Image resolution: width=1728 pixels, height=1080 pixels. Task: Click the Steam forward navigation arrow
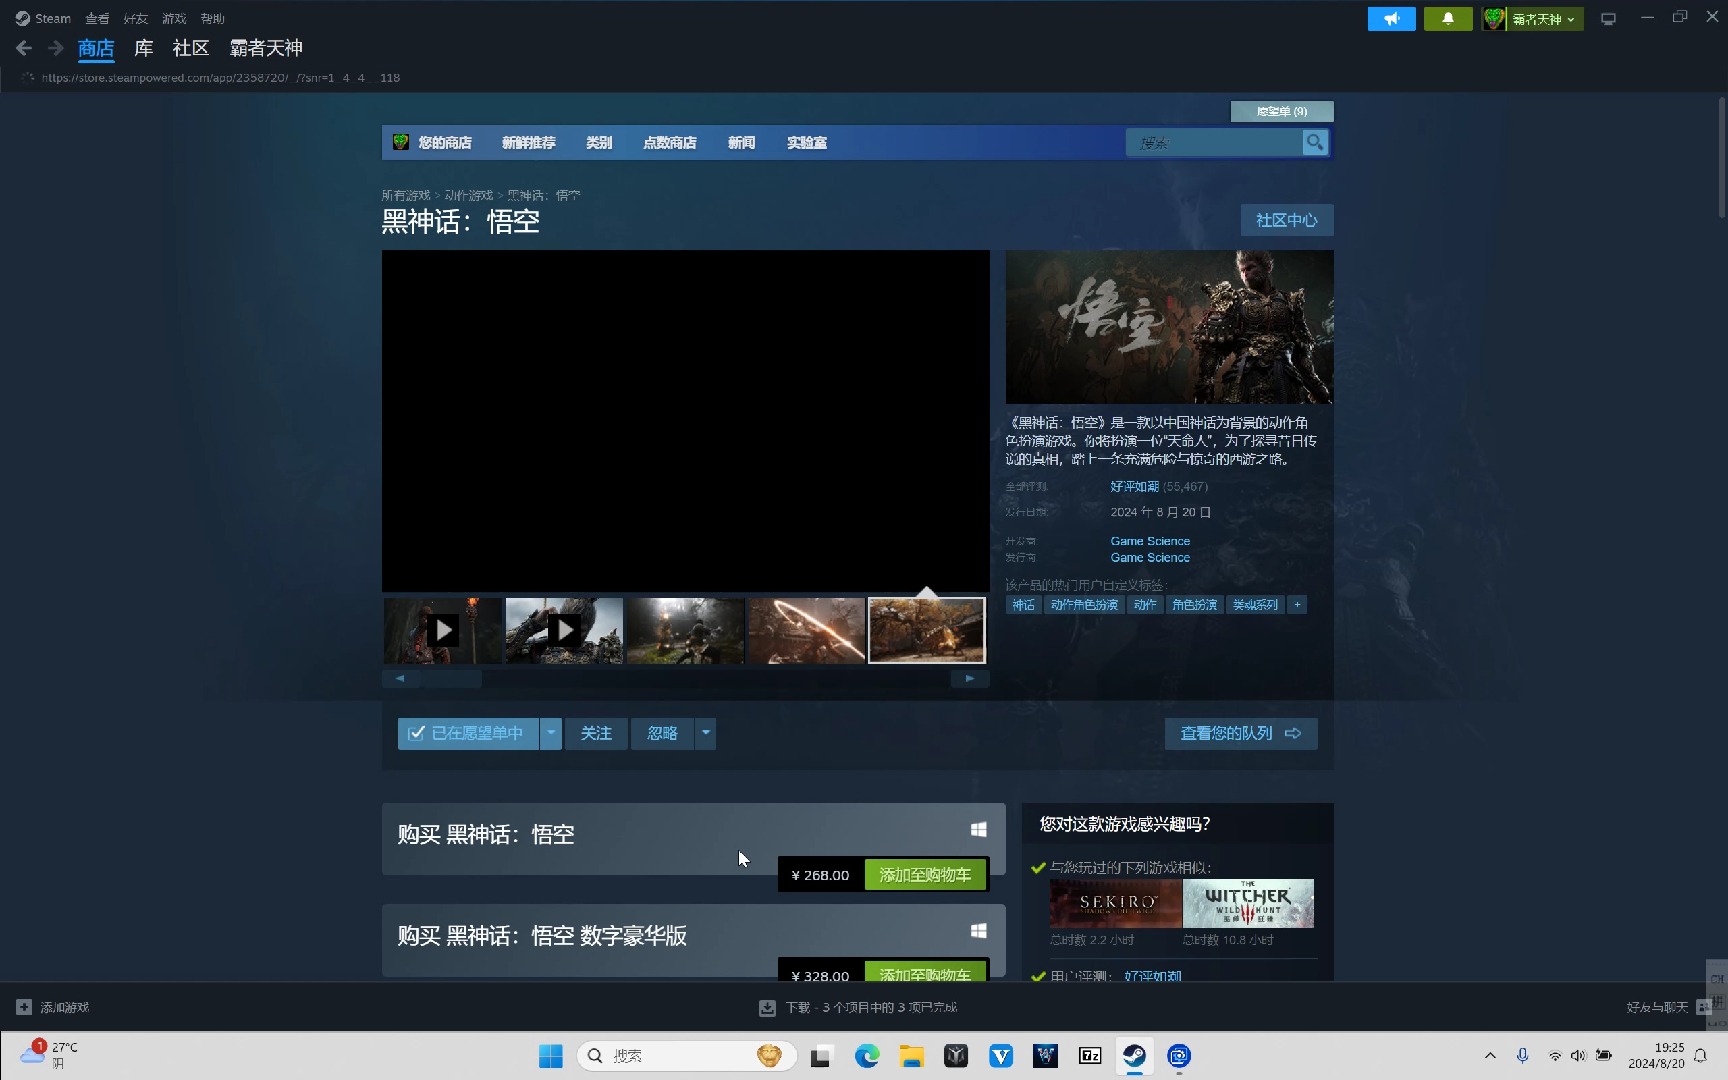56,48
